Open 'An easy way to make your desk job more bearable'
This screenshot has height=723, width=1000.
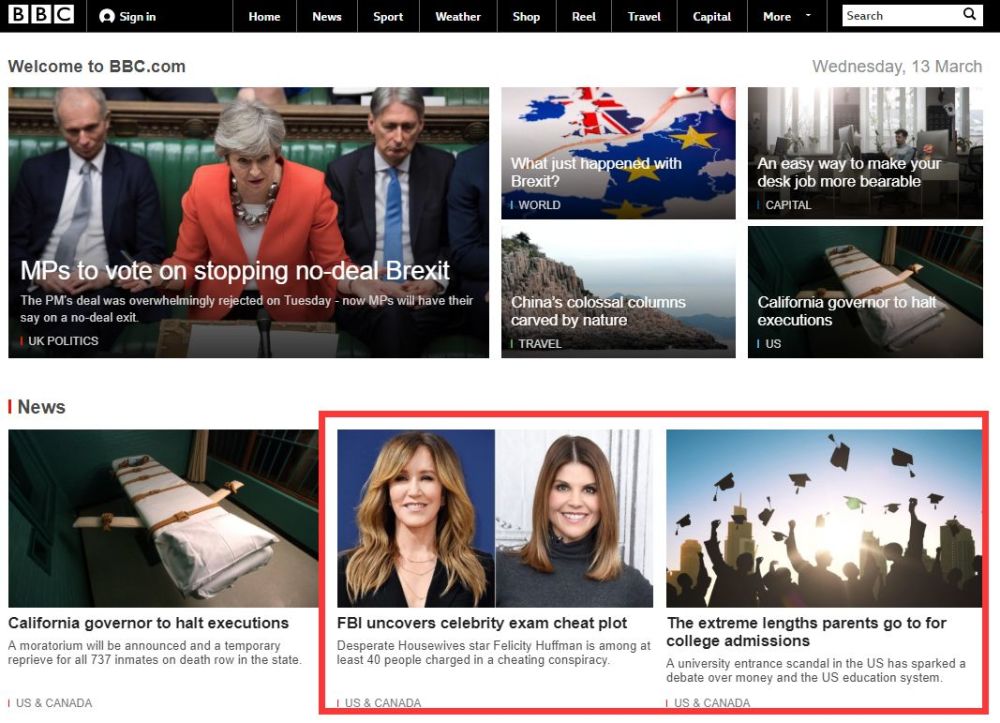(x=848, y=172)
